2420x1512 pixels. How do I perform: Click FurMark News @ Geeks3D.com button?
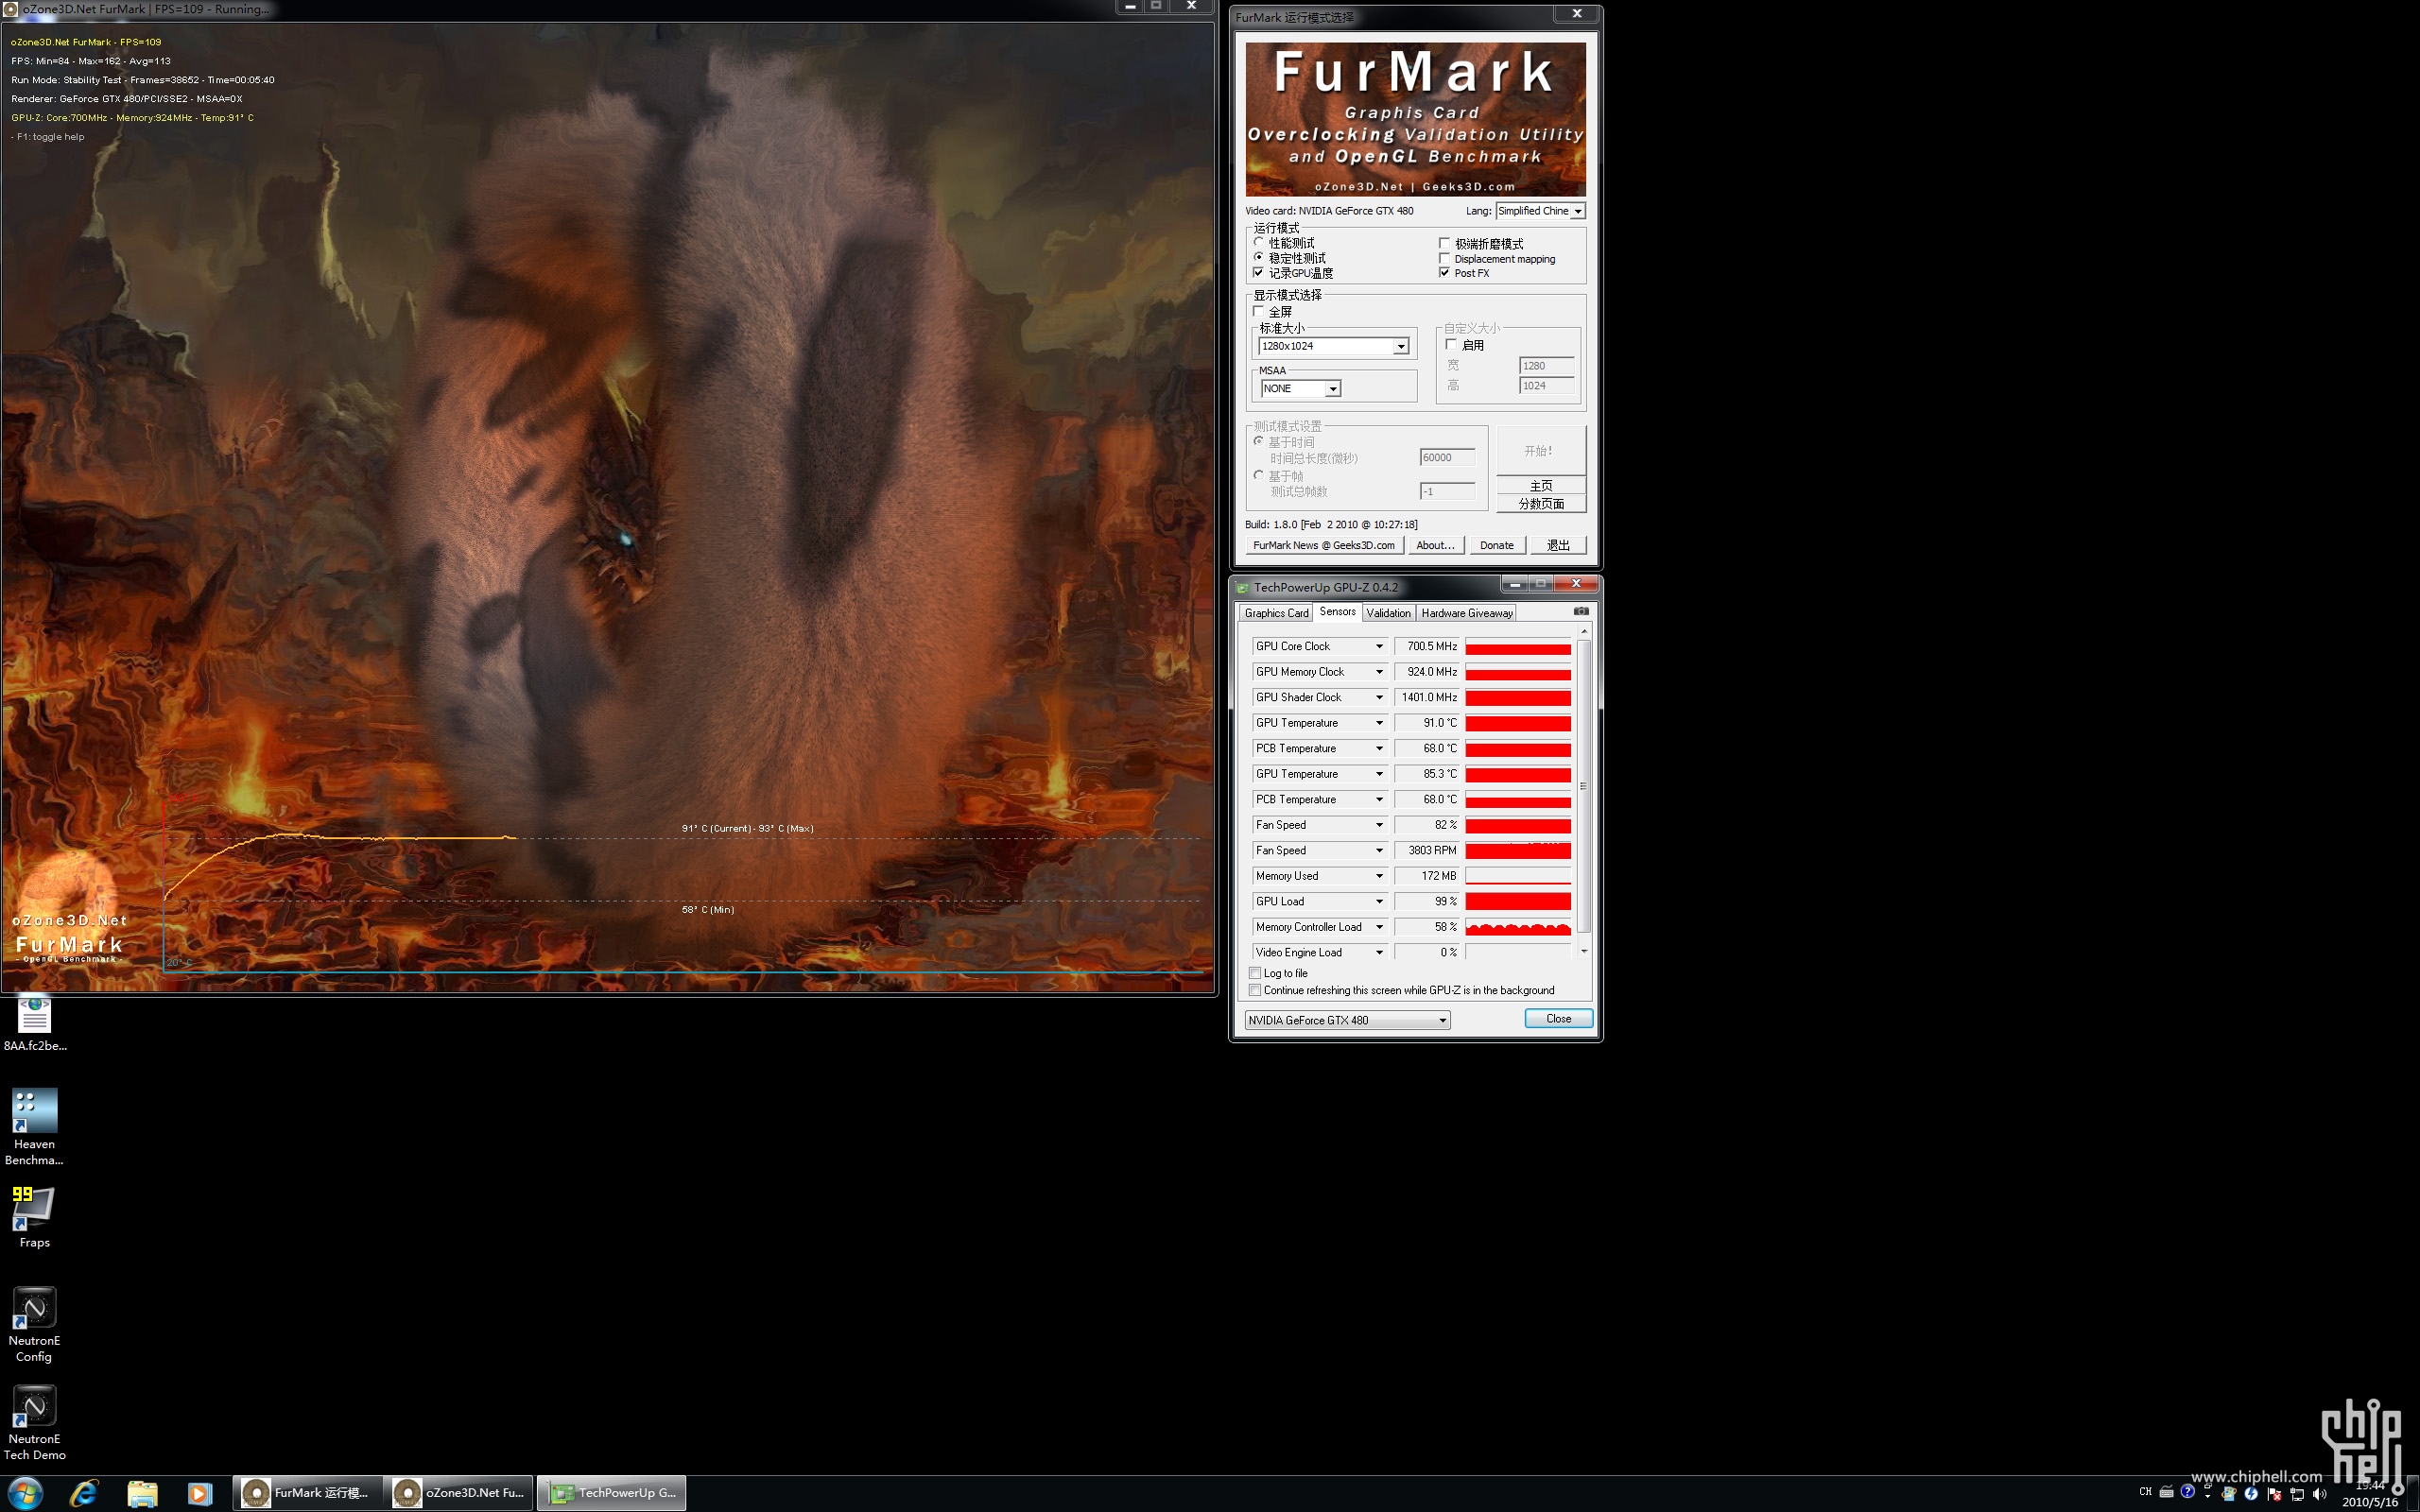1323,545
